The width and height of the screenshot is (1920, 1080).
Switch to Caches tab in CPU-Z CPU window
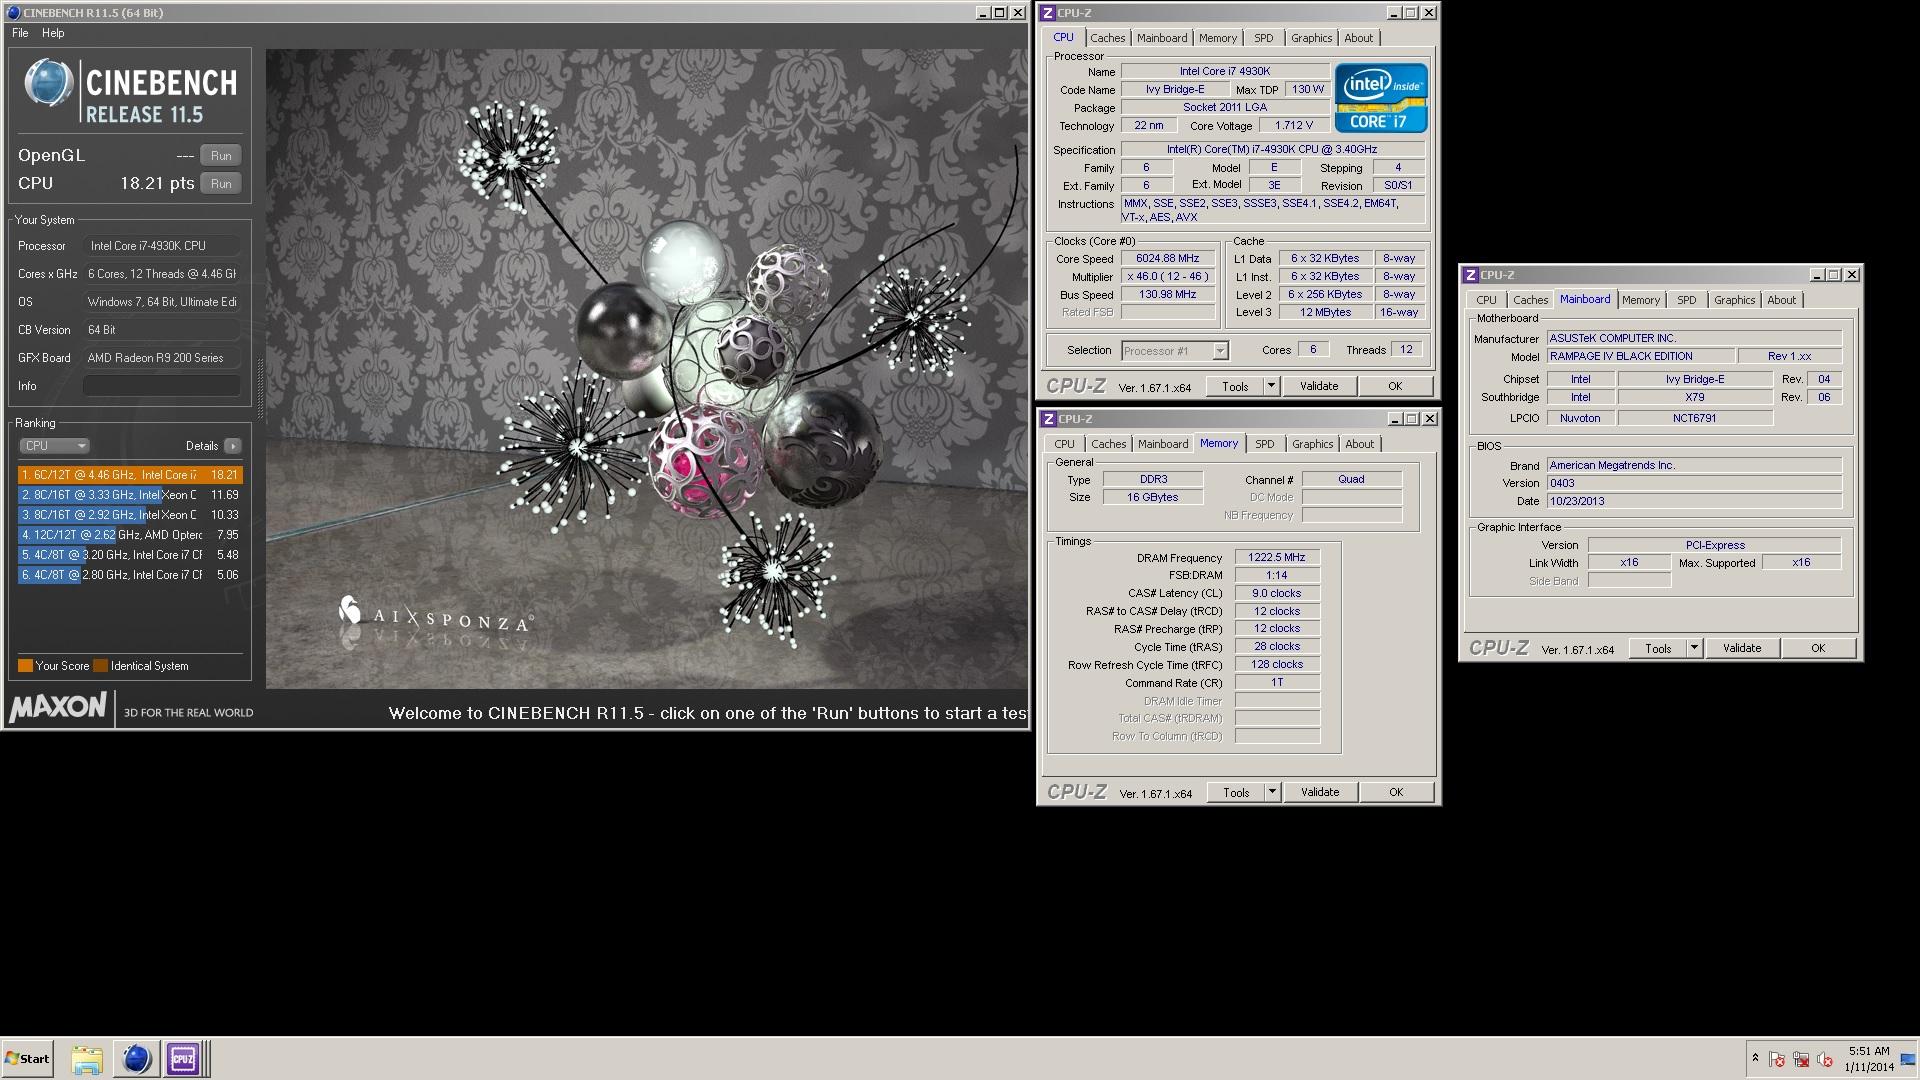1107,38
